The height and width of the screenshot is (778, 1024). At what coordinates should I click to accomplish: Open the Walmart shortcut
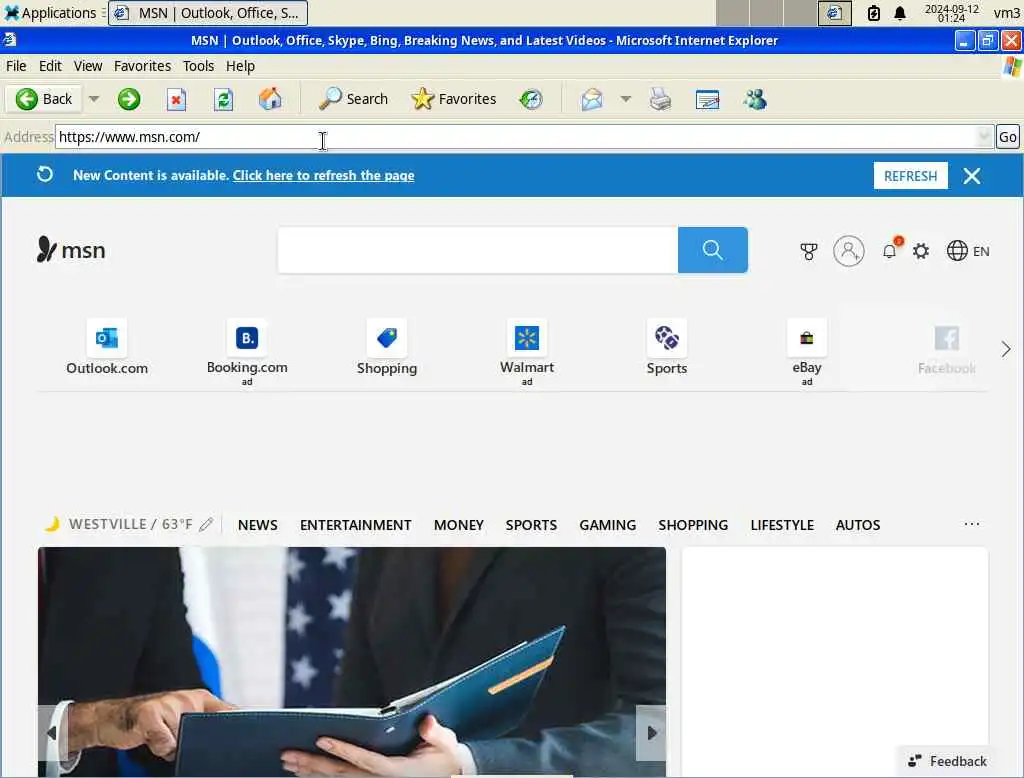527,353
